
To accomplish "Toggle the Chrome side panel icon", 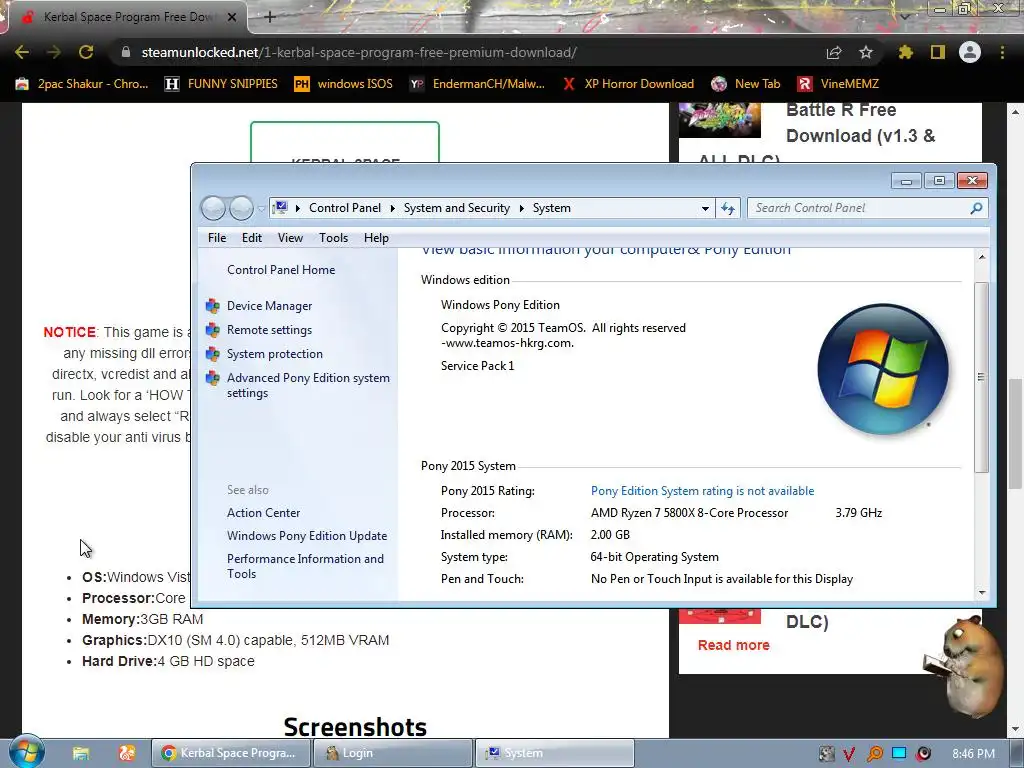I will tap(938, 52).
